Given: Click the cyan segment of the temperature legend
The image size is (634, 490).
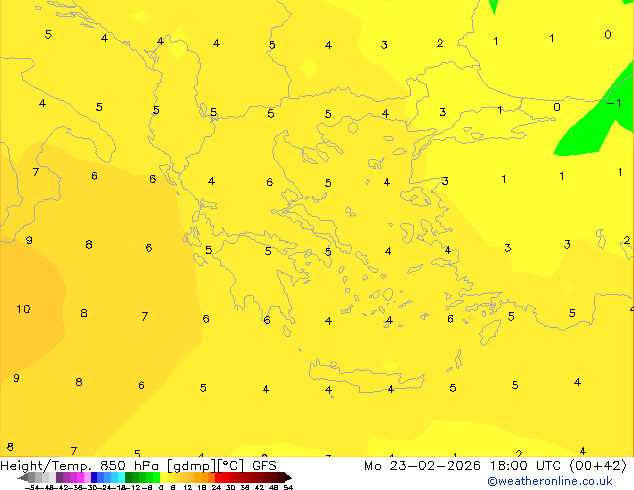Looking at the screenshot, I should coord(121,478).
